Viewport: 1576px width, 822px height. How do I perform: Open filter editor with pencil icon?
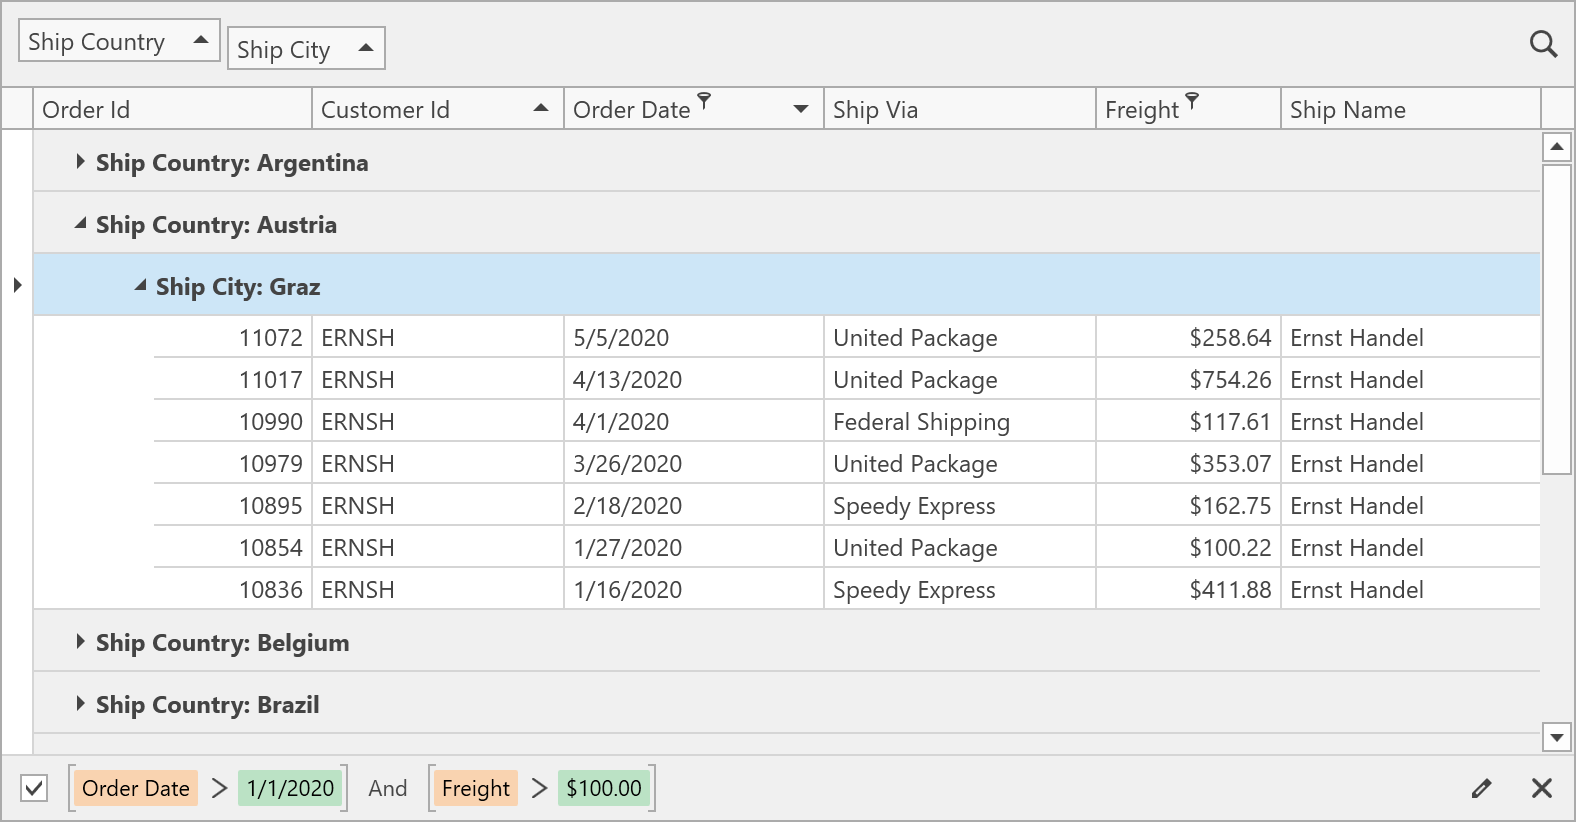click(x=1481, y=788)
